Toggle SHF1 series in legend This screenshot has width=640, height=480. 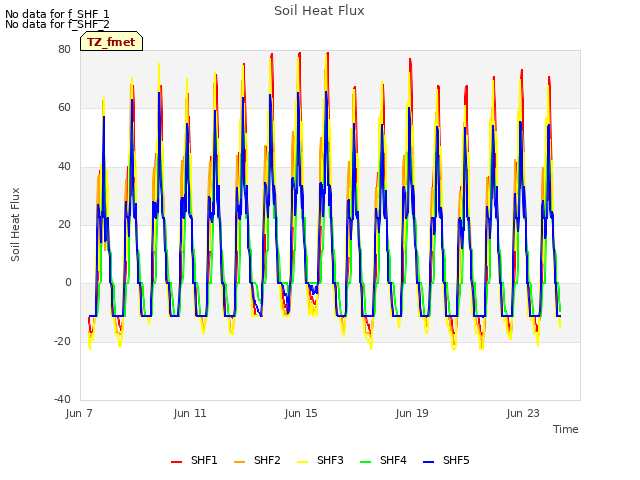tap(194, 460)
